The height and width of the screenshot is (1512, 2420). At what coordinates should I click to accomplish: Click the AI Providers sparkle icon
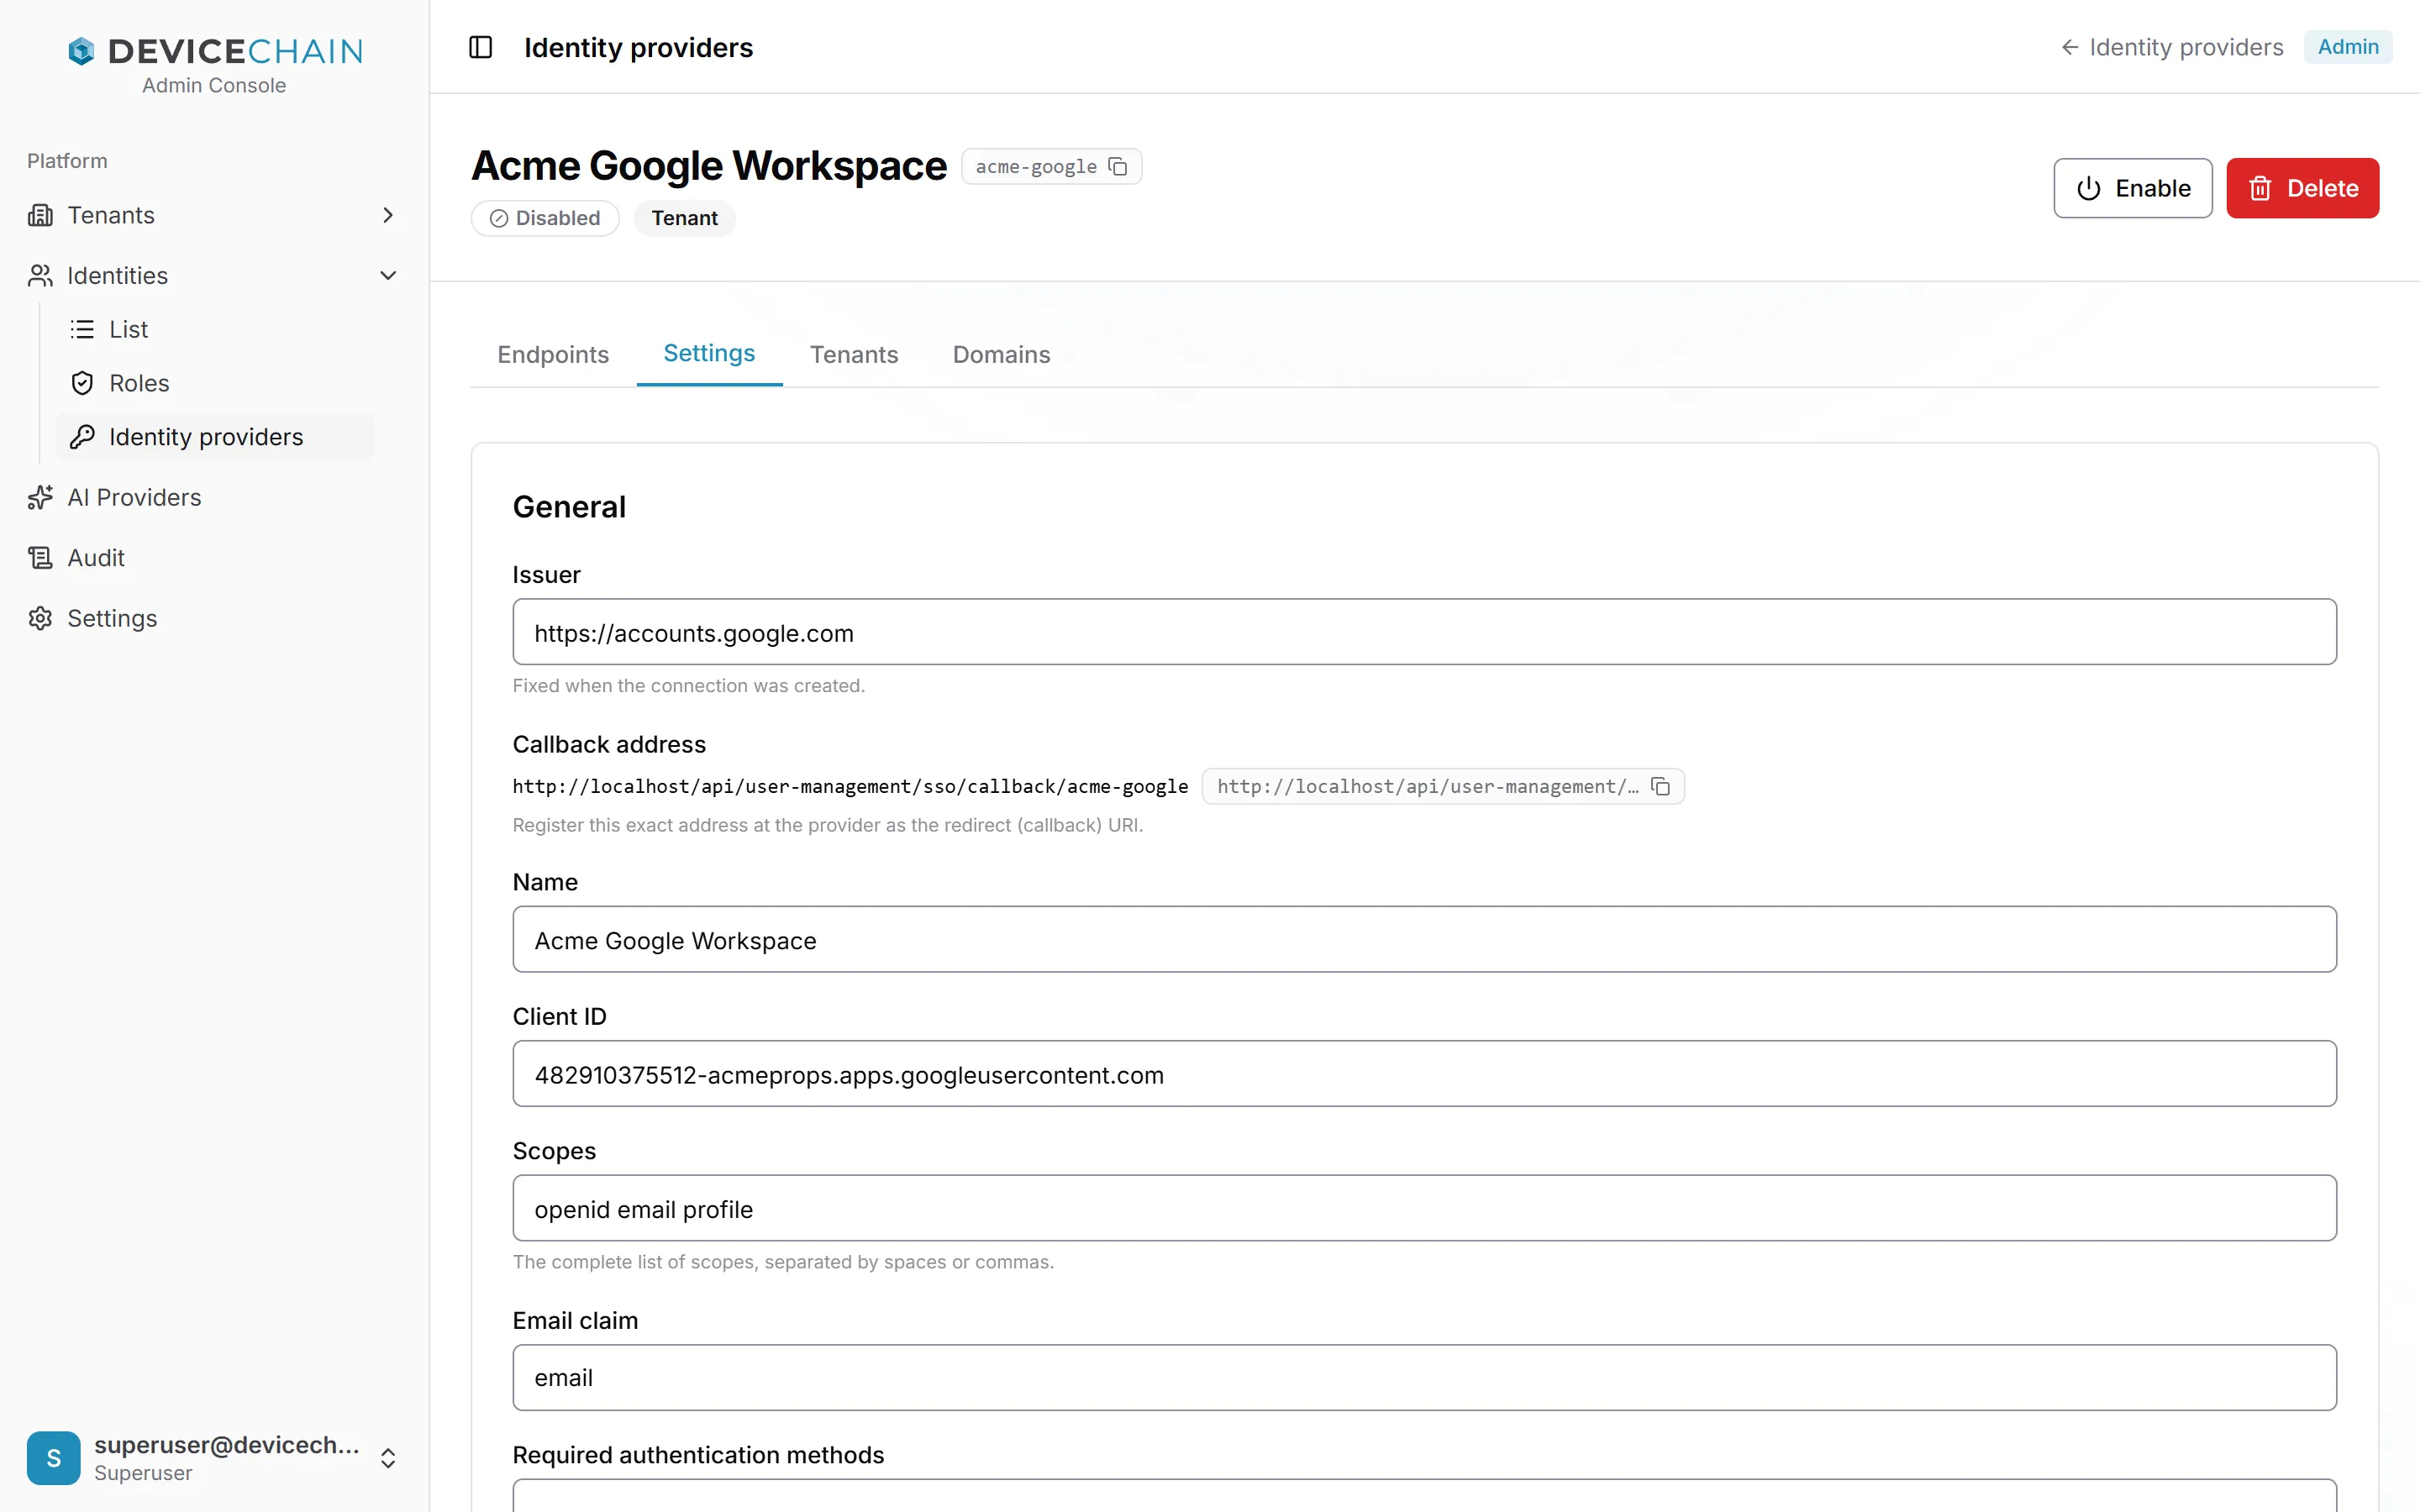[x=40, y=498]
